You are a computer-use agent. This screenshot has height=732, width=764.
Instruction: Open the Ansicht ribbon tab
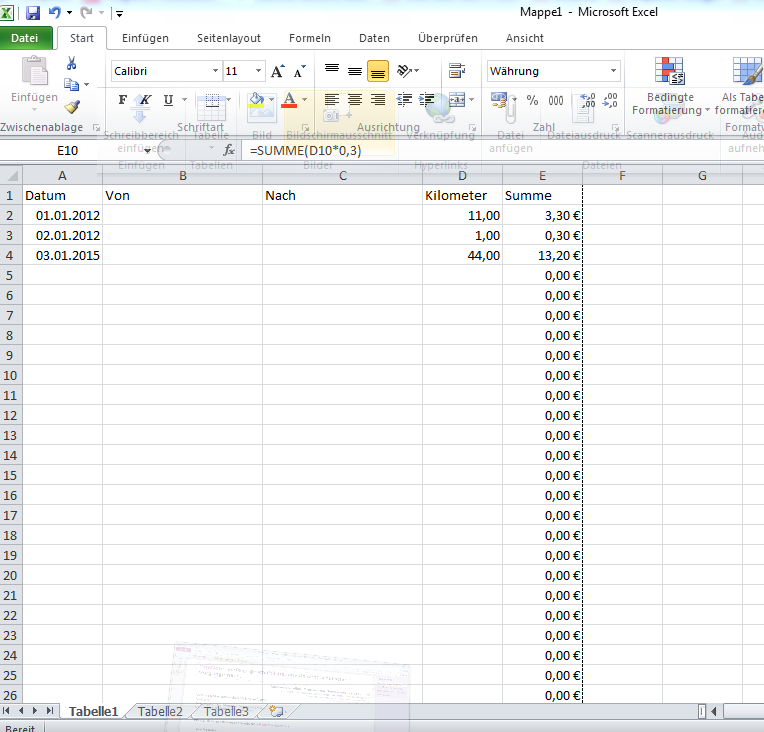pos(524,38)
